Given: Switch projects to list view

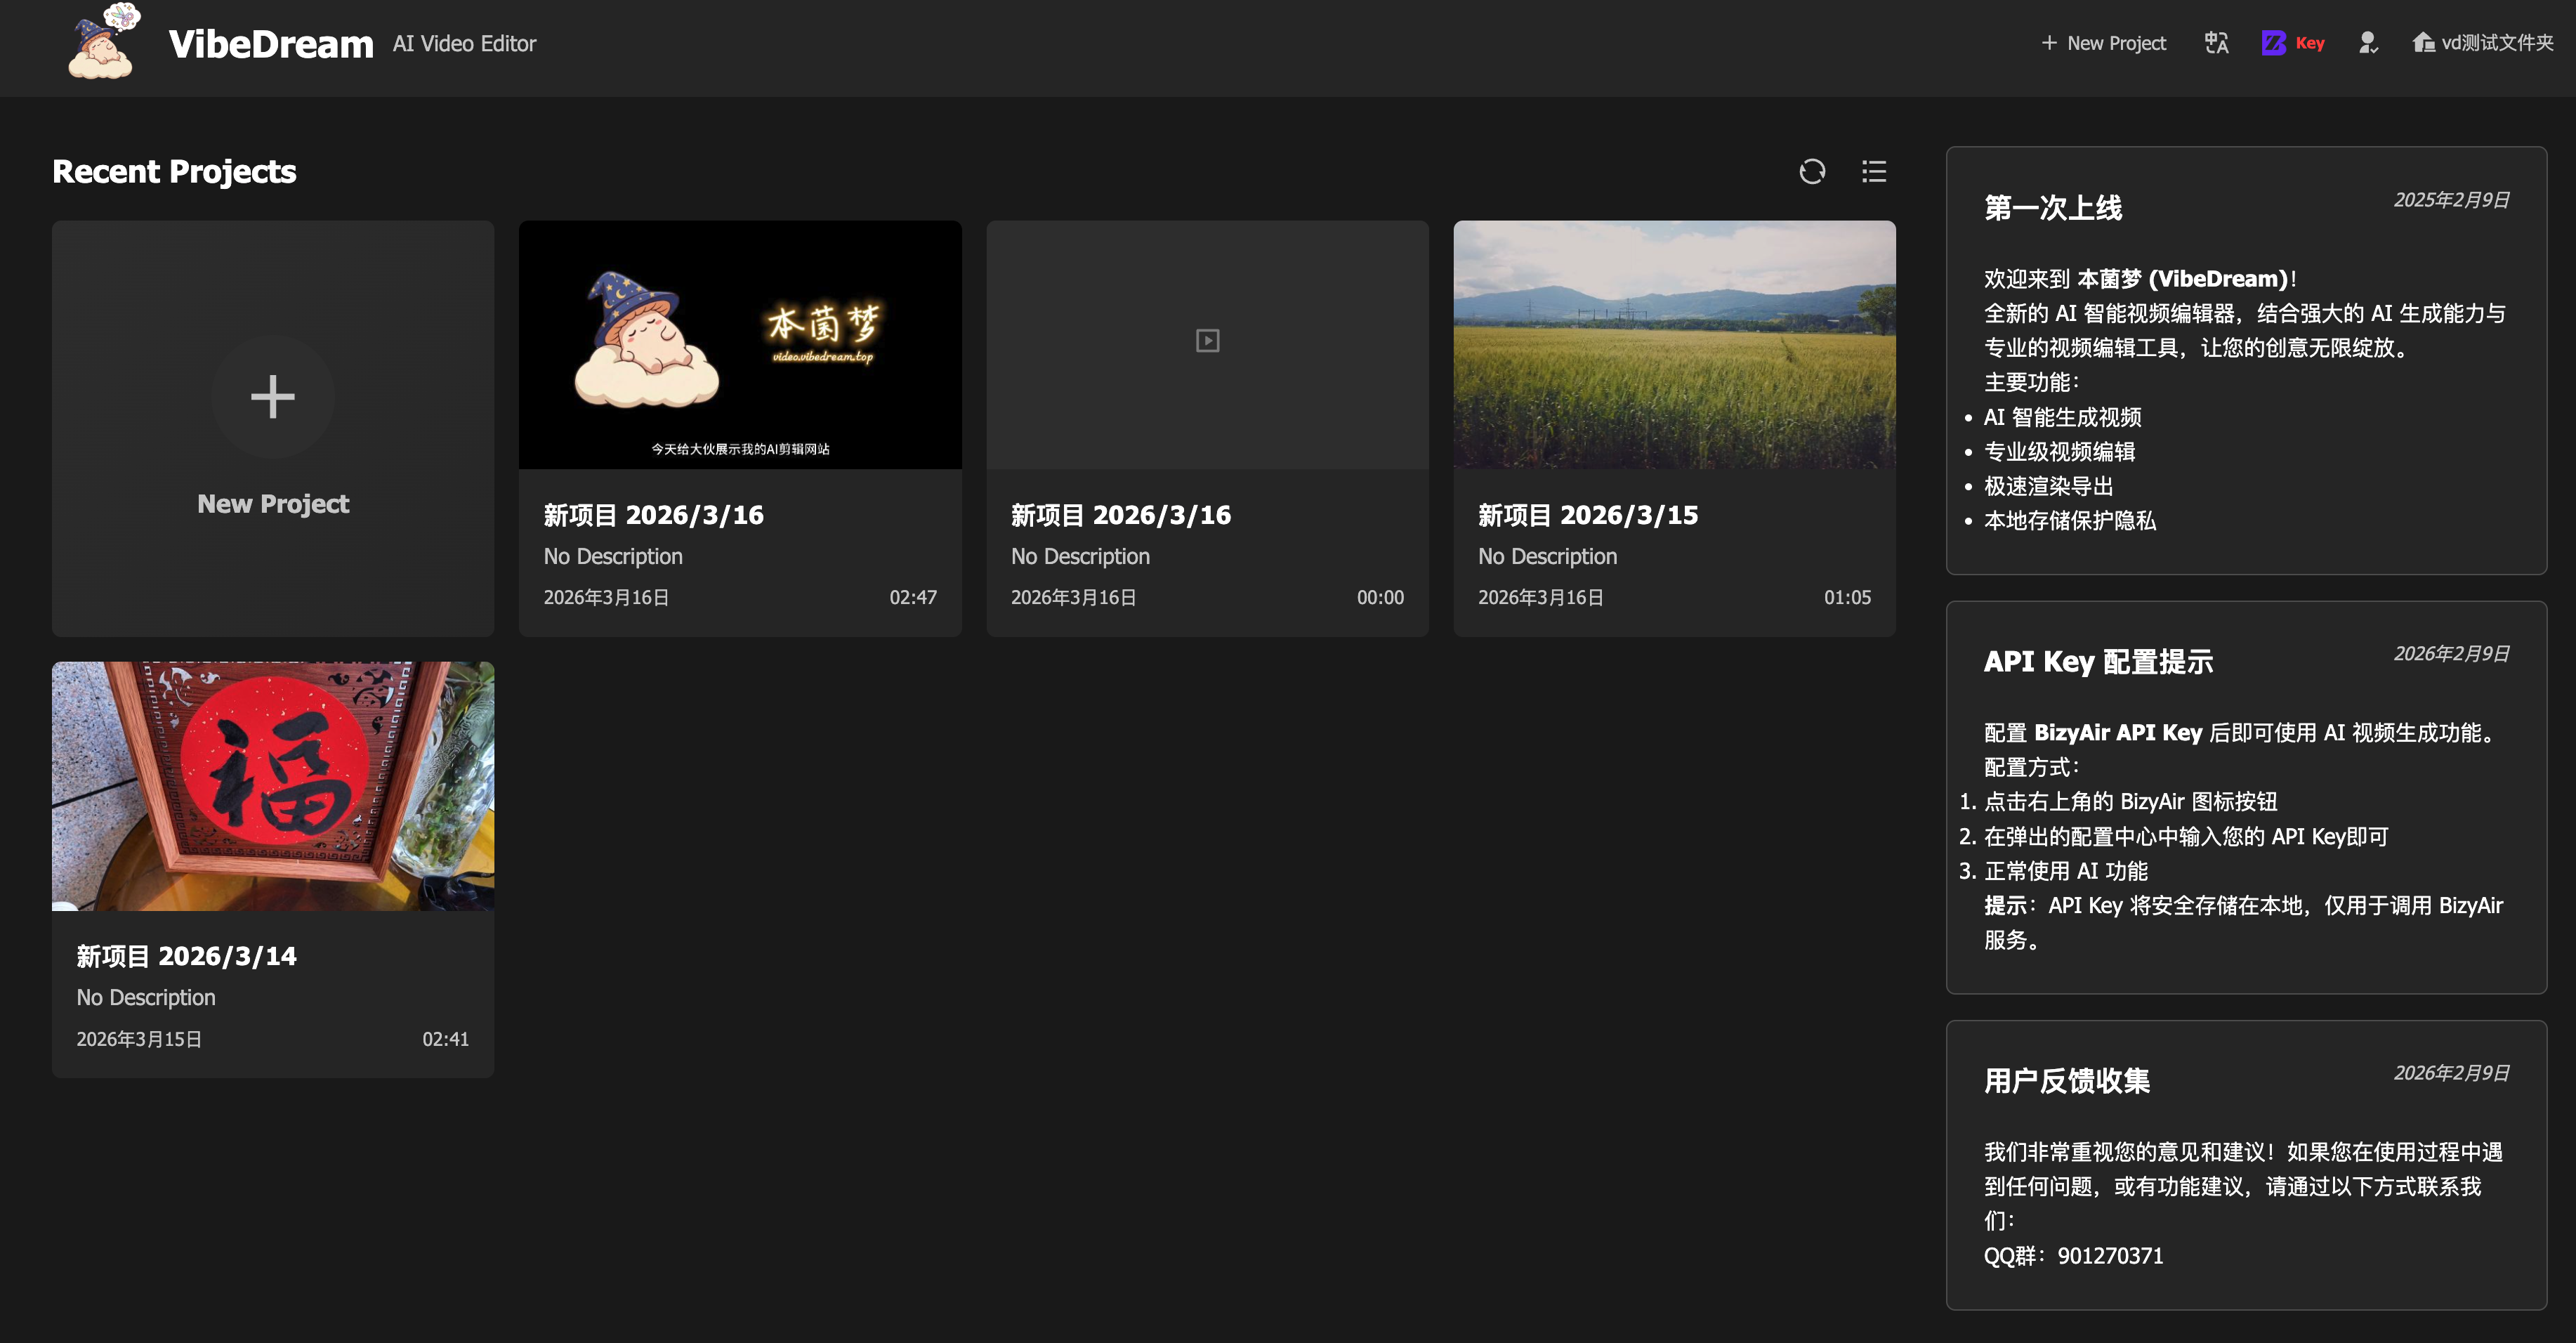Looking at the screenshot, I should coord(1873,172).
